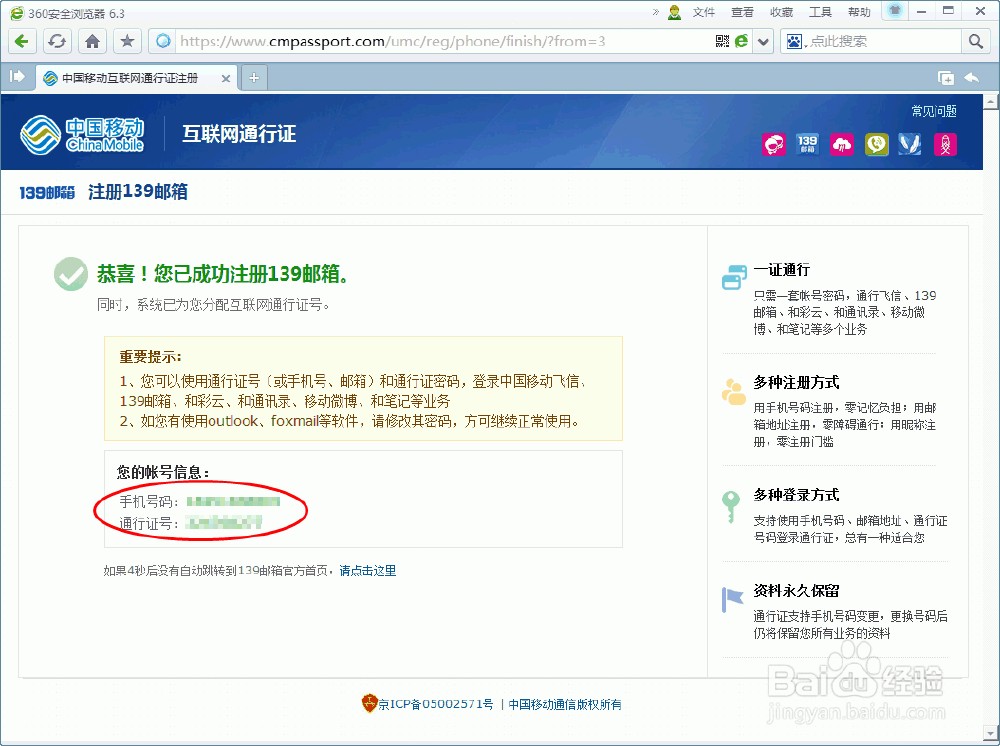
Task: Click the China Mobile logo
Action: tap(82, 135)
